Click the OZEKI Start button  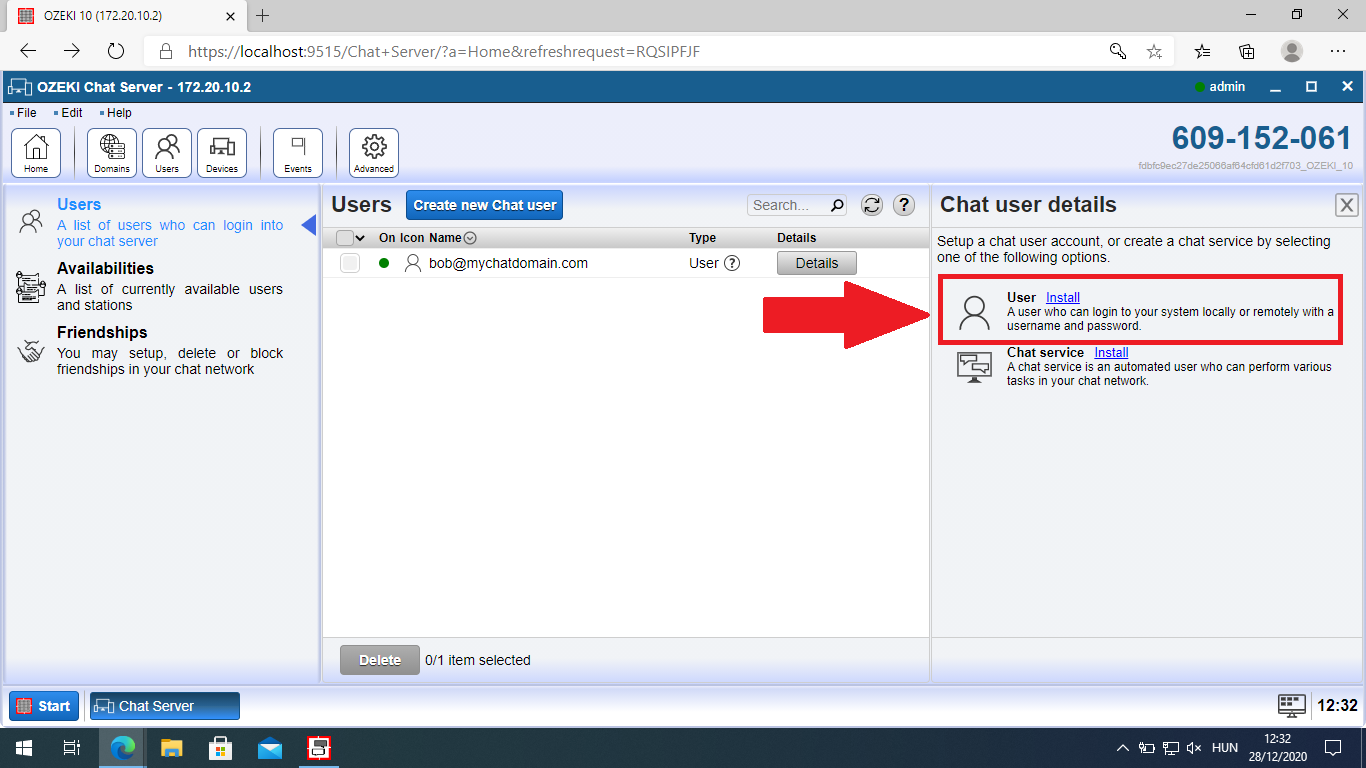coord(44,706)
